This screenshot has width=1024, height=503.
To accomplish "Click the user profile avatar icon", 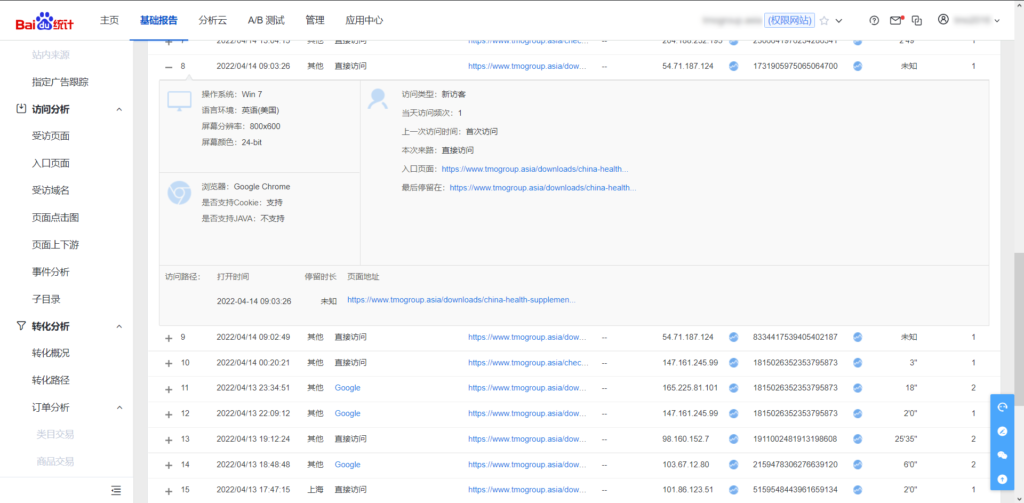I will (x=943, y=20).
